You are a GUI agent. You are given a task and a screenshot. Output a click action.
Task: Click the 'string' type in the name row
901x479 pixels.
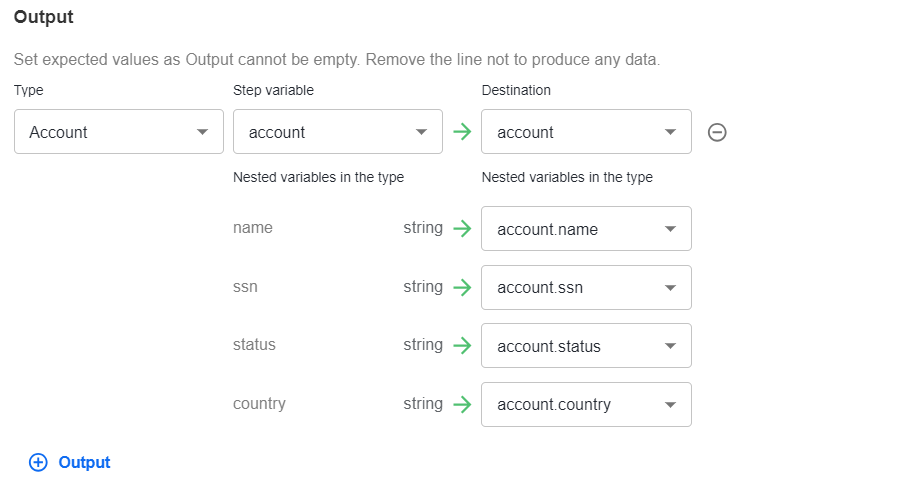coord(423,228)
